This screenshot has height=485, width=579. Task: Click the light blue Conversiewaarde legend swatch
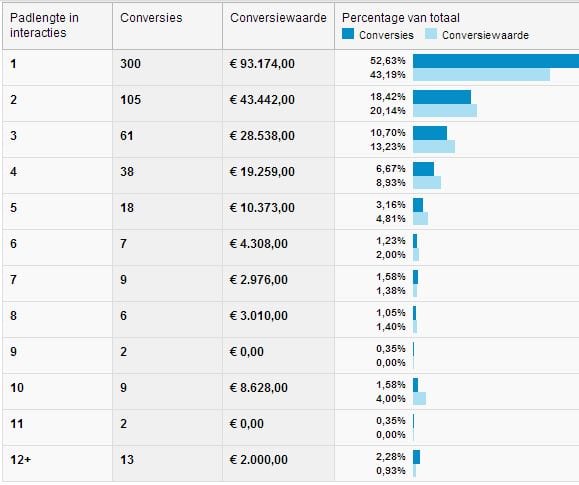tap(431, 34)
